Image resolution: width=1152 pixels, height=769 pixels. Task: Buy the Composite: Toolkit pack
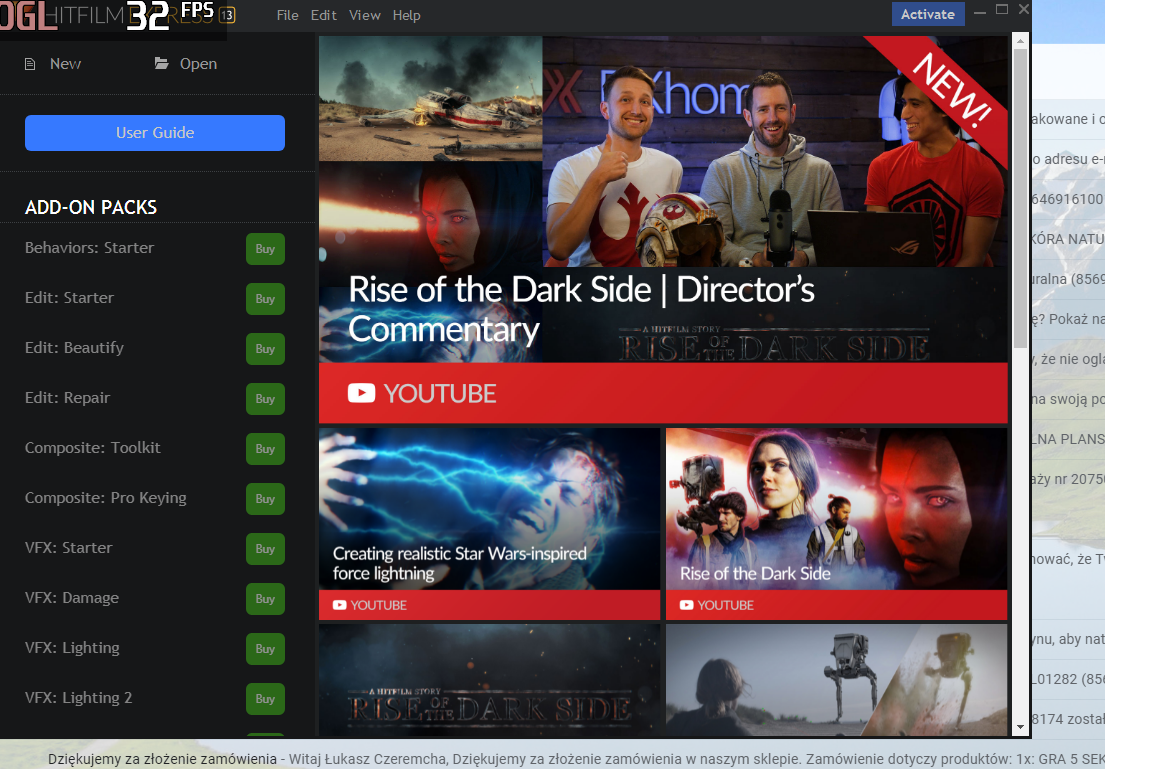(265, 449)
